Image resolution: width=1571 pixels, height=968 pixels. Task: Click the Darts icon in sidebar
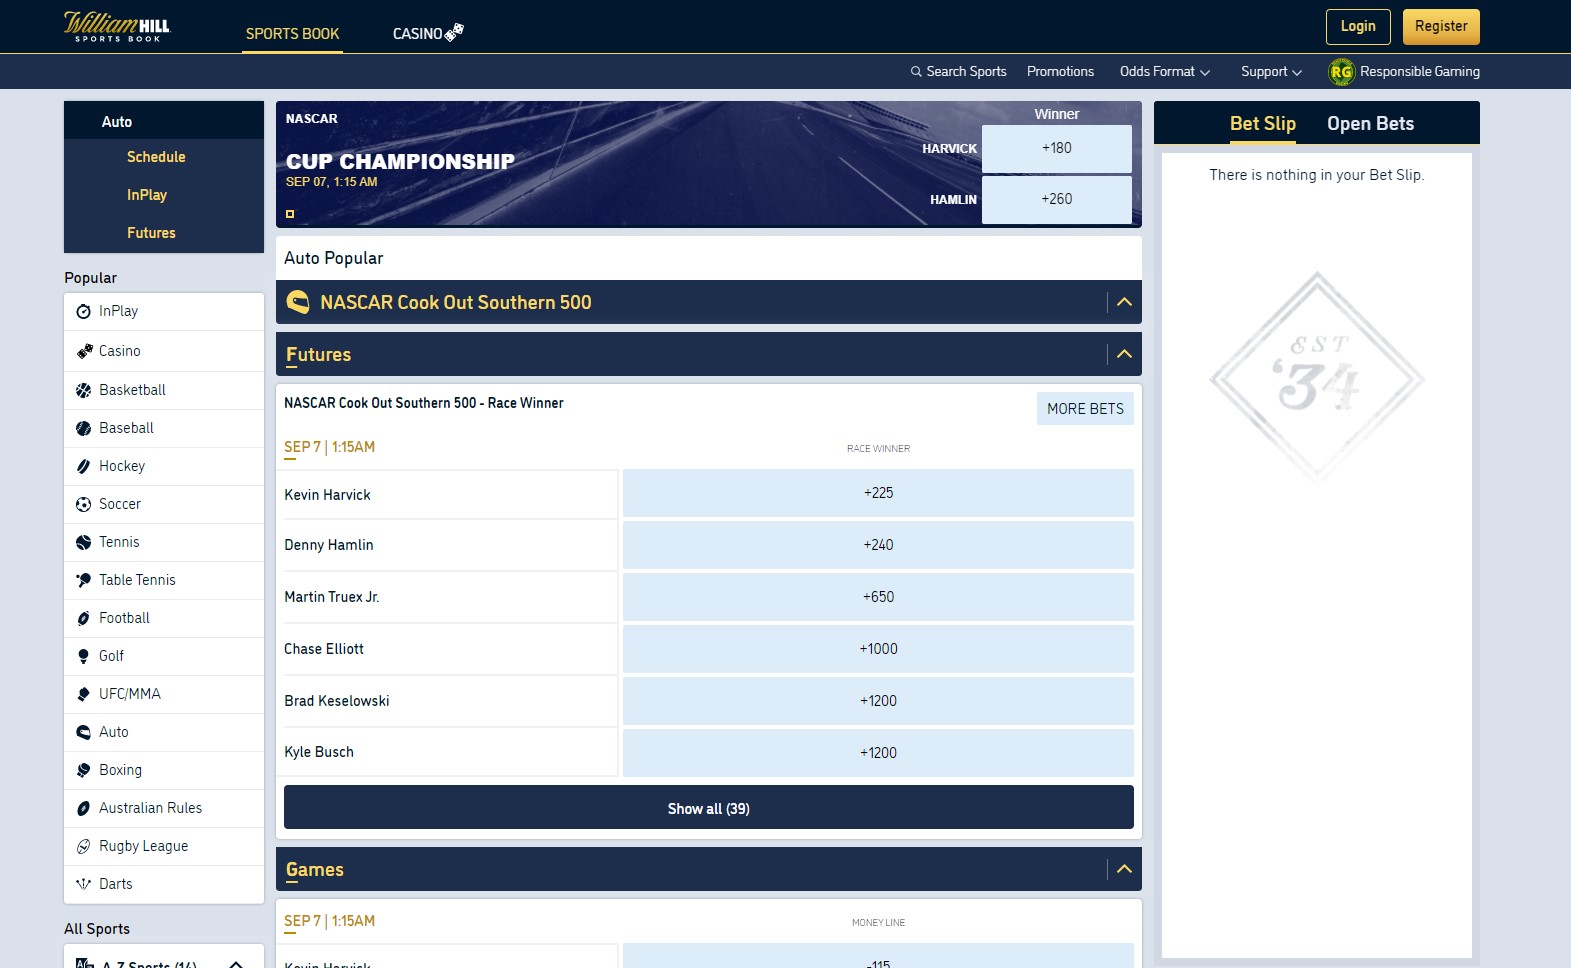click(83, 884)
